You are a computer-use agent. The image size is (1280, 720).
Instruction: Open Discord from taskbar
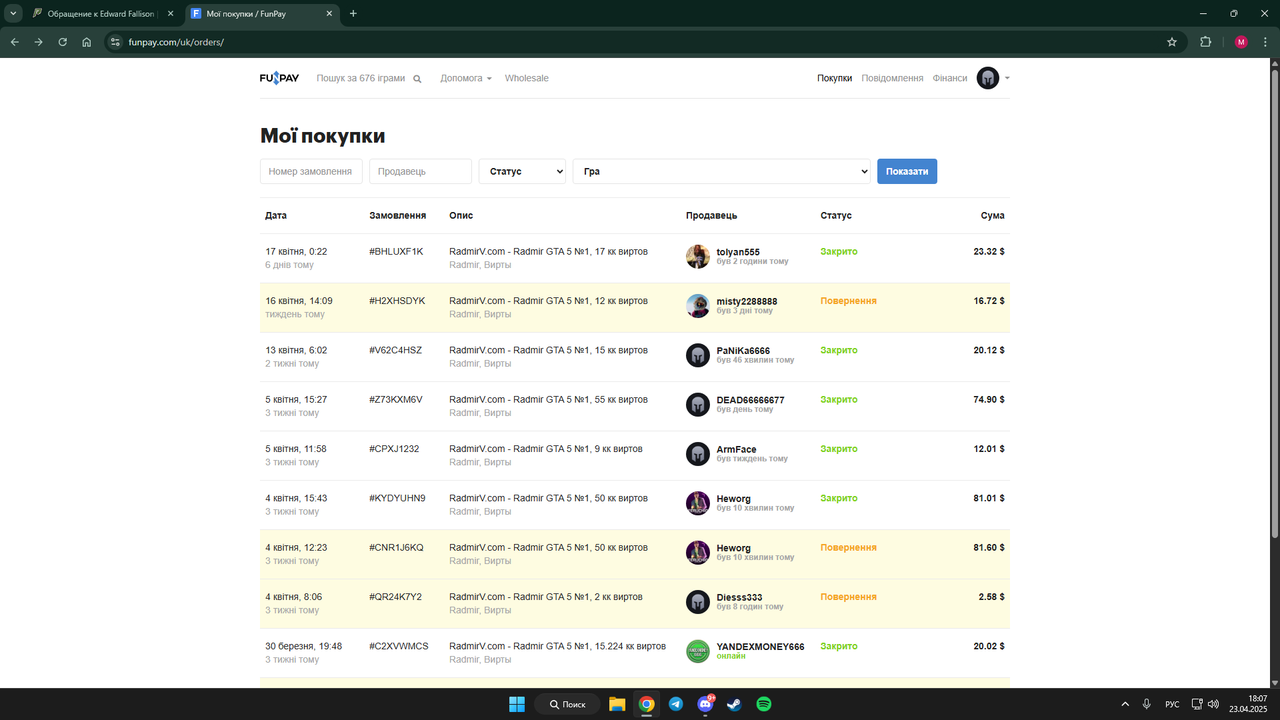[x=705, y=704]
